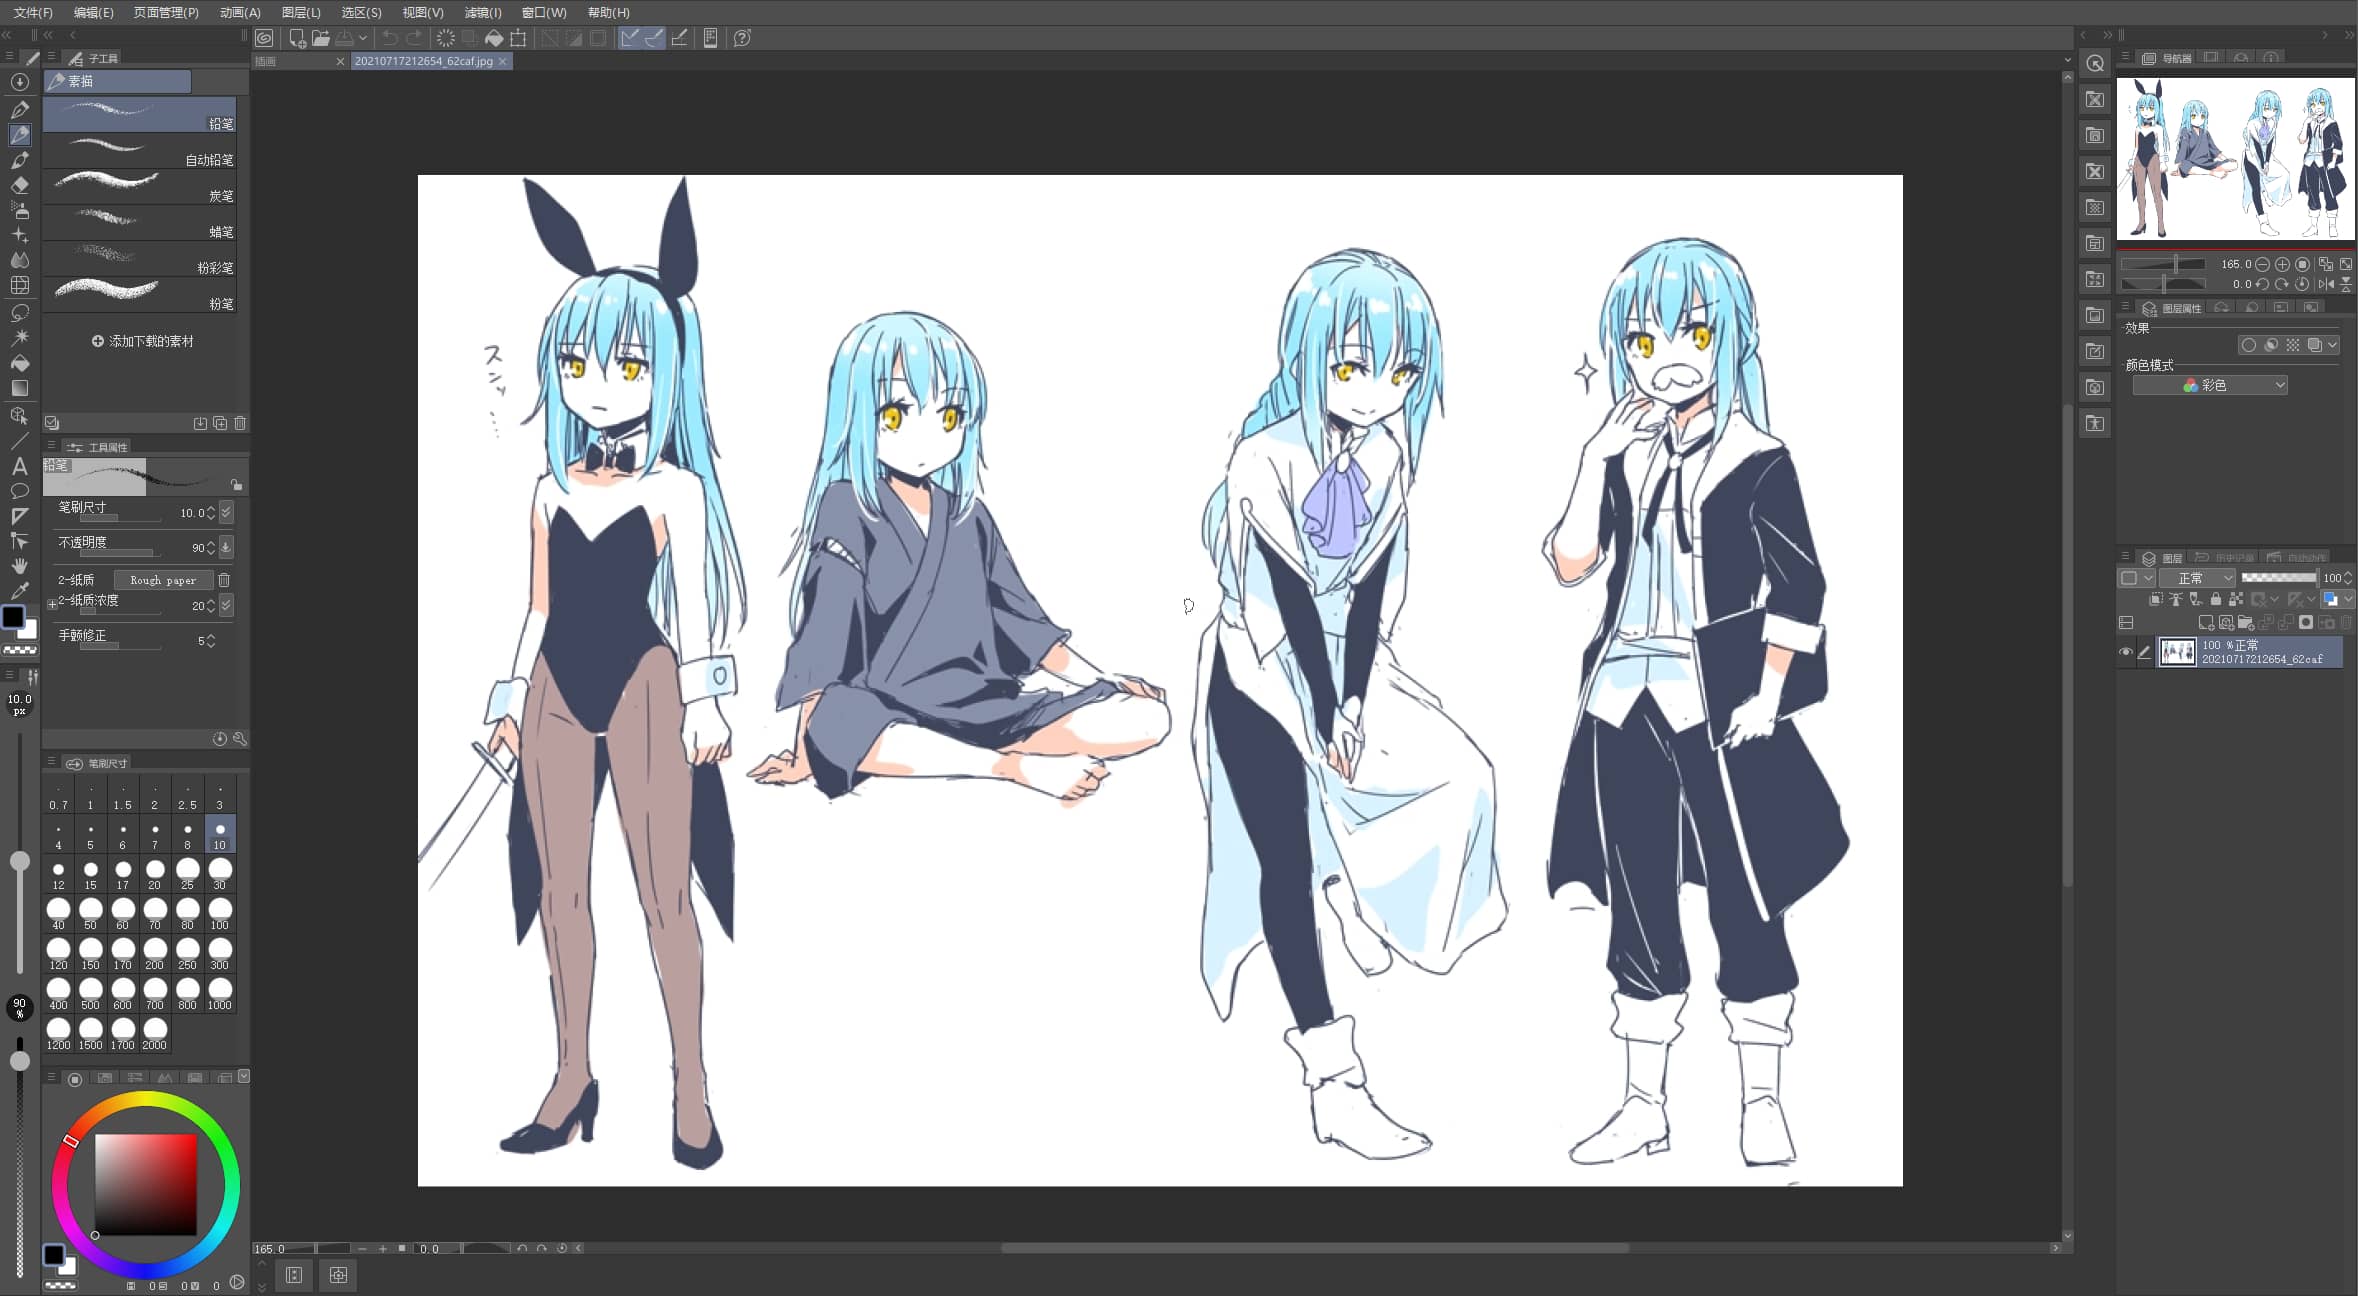Expand the 2-纸质浓度 plus expander
2358x1296 pixels.
(x=52, y=604)
